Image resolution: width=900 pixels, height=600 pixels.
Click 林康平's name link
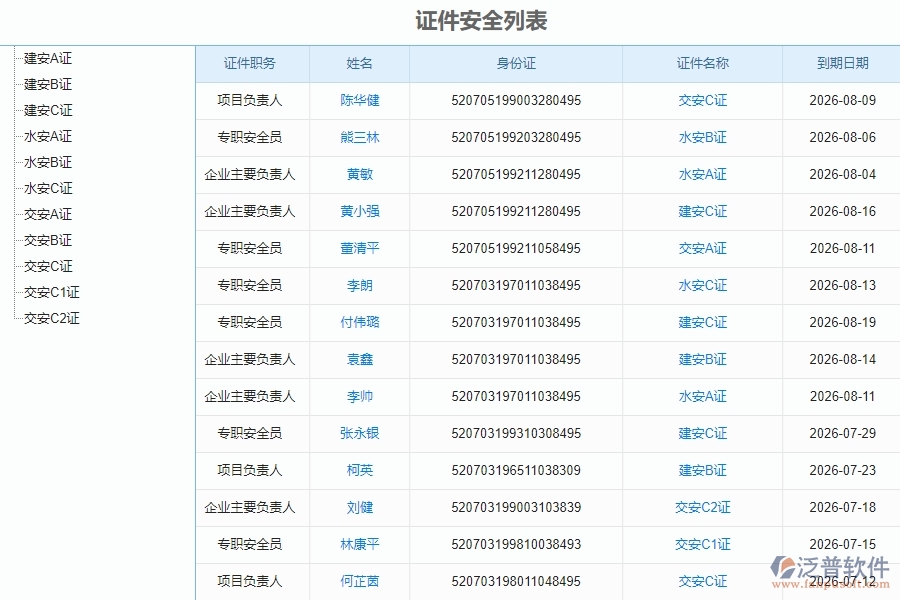[359, 544]
